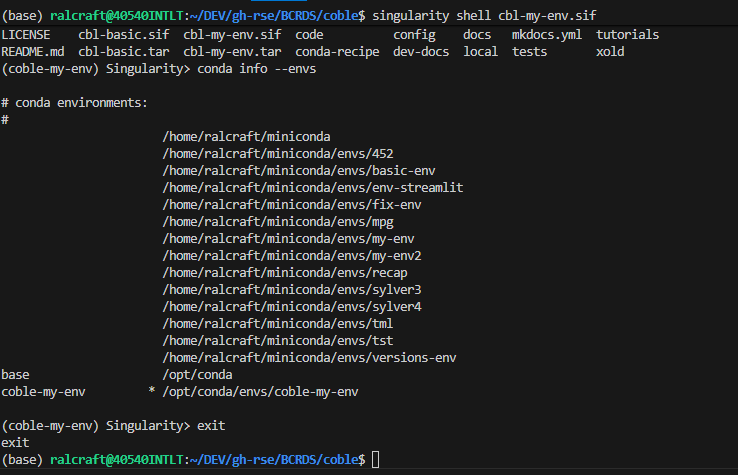Viewport: 738px width, 475px height.
Task: Click the /opt/conda/envs/coble-my-env path
Action: pos(260,392)
